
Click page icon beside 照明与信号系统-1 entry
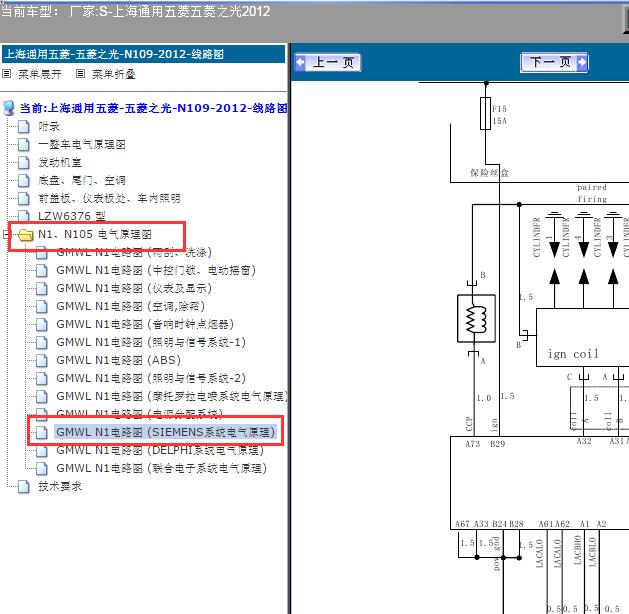42,342
